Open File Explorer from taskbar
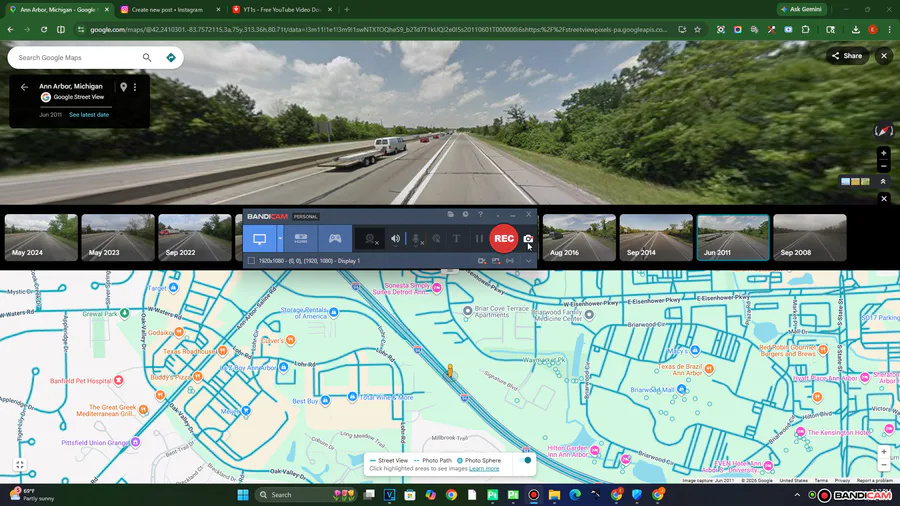 click(x=554, y=495)
